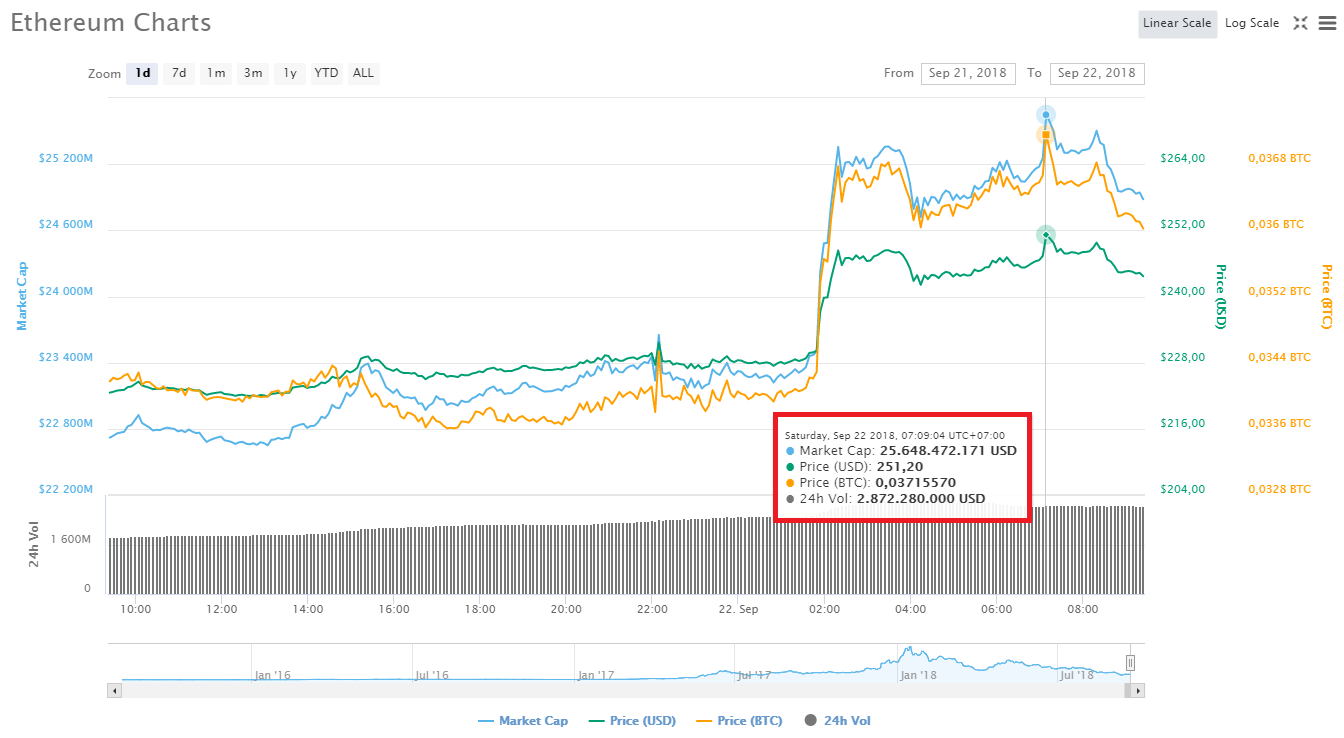
Task: Select the 1y zoom range
Action: pyautogui.click(x=290, y=73)
